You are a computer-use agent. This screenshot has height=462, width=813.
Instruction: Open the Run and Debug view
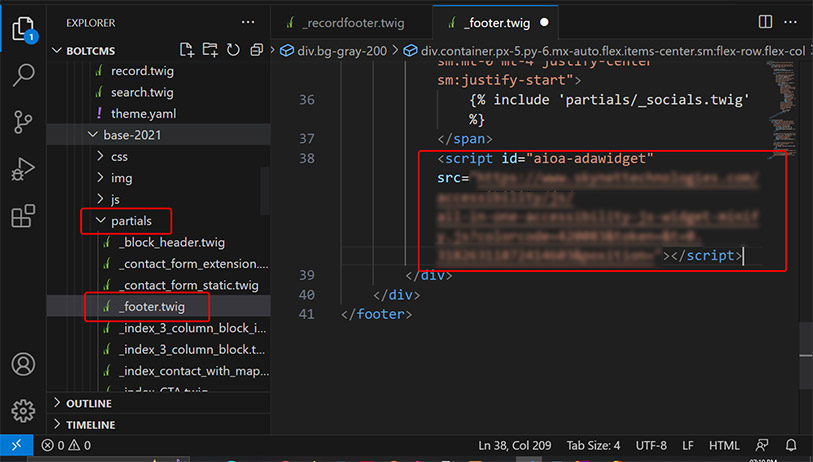tap(23, 169)
